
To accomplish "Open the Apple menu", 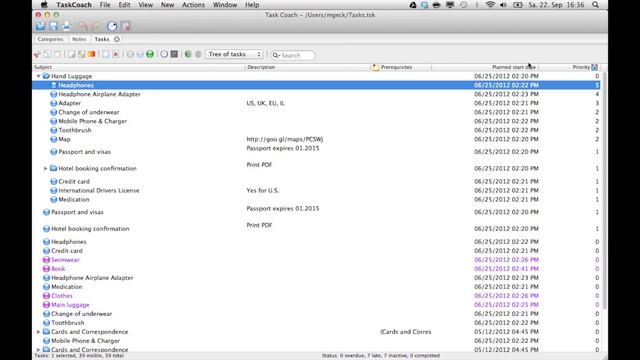I will [x=44, y=5].
